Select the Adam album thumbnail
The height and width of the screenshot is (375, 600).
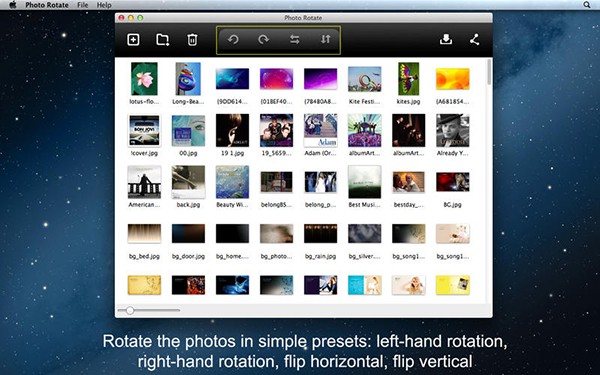tap(321, 130)
